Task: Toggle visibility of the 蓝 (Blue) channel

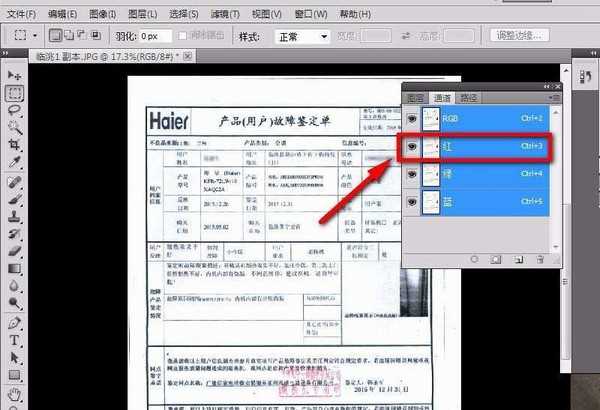Action: click(413, 203)
